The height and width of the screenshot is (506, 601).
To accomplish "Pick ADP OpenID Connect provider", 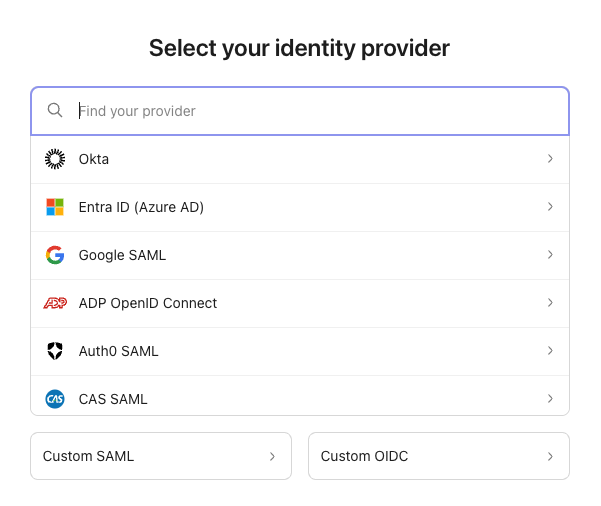I will [148, 303].
